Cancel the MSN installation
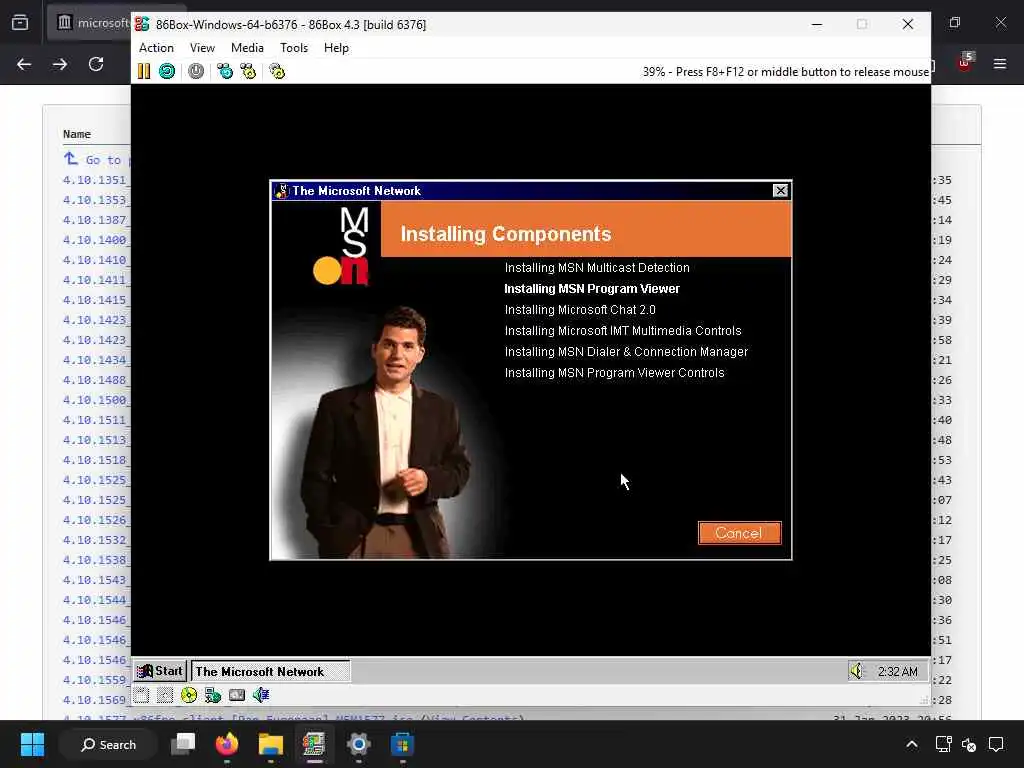Image resolution: width=1024 pixels, height=768 pixels. [x=739, y=533]
